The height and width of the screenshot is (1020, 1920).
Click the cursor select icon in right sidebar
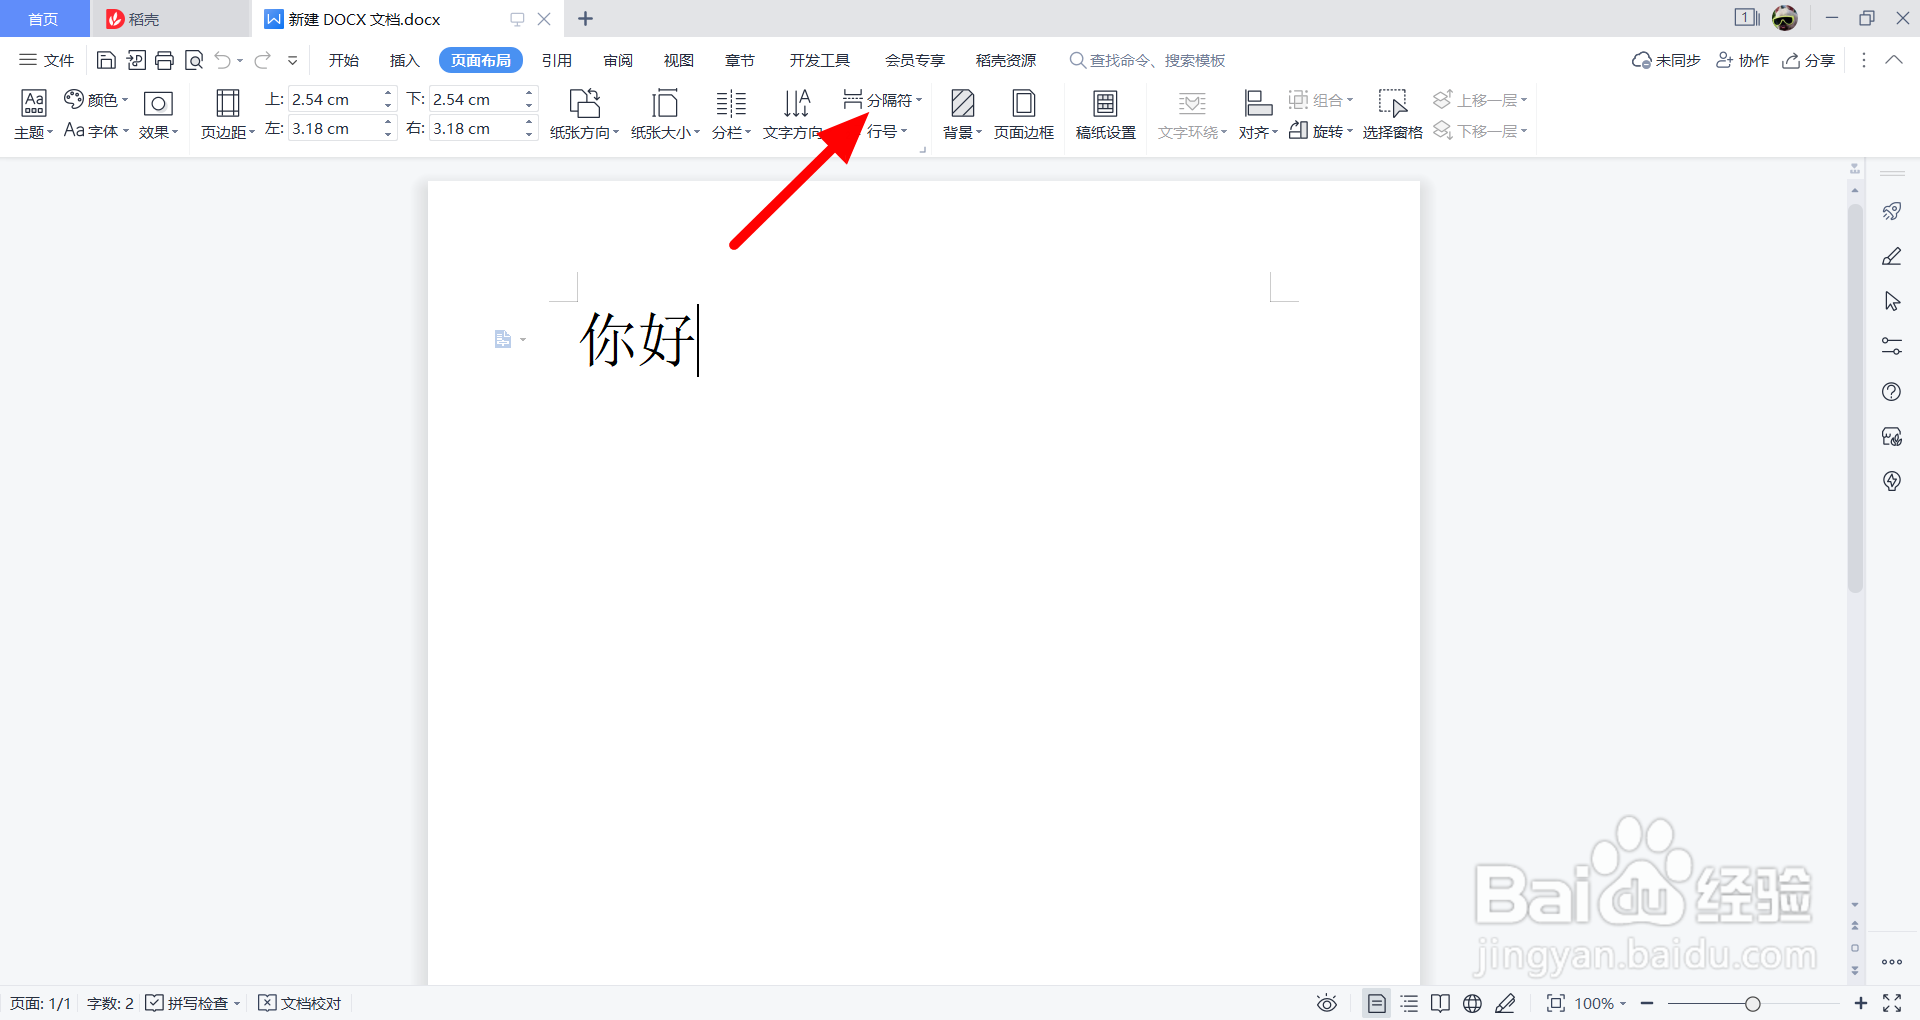point(1892,301)
